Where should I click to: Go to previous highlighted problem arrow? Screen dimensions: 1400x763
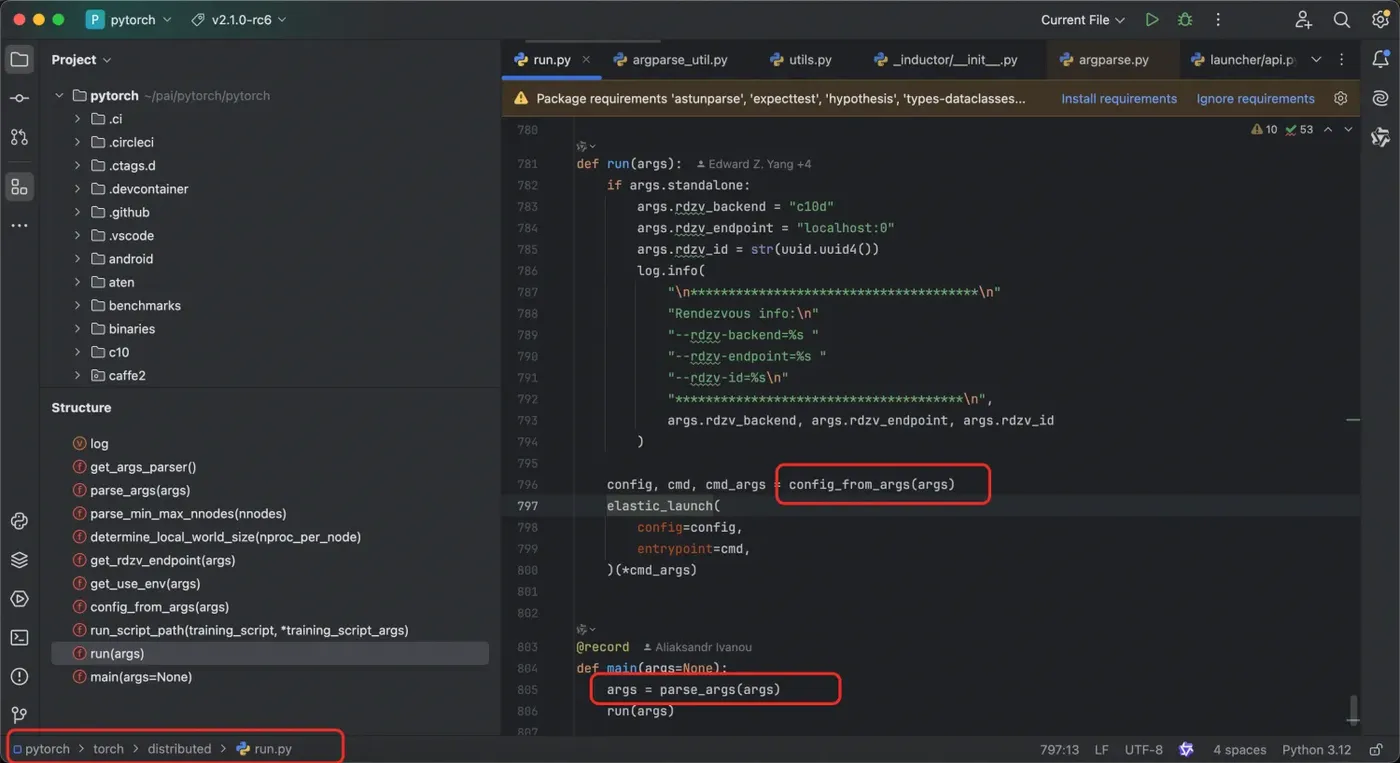[x=1328, y=130]
